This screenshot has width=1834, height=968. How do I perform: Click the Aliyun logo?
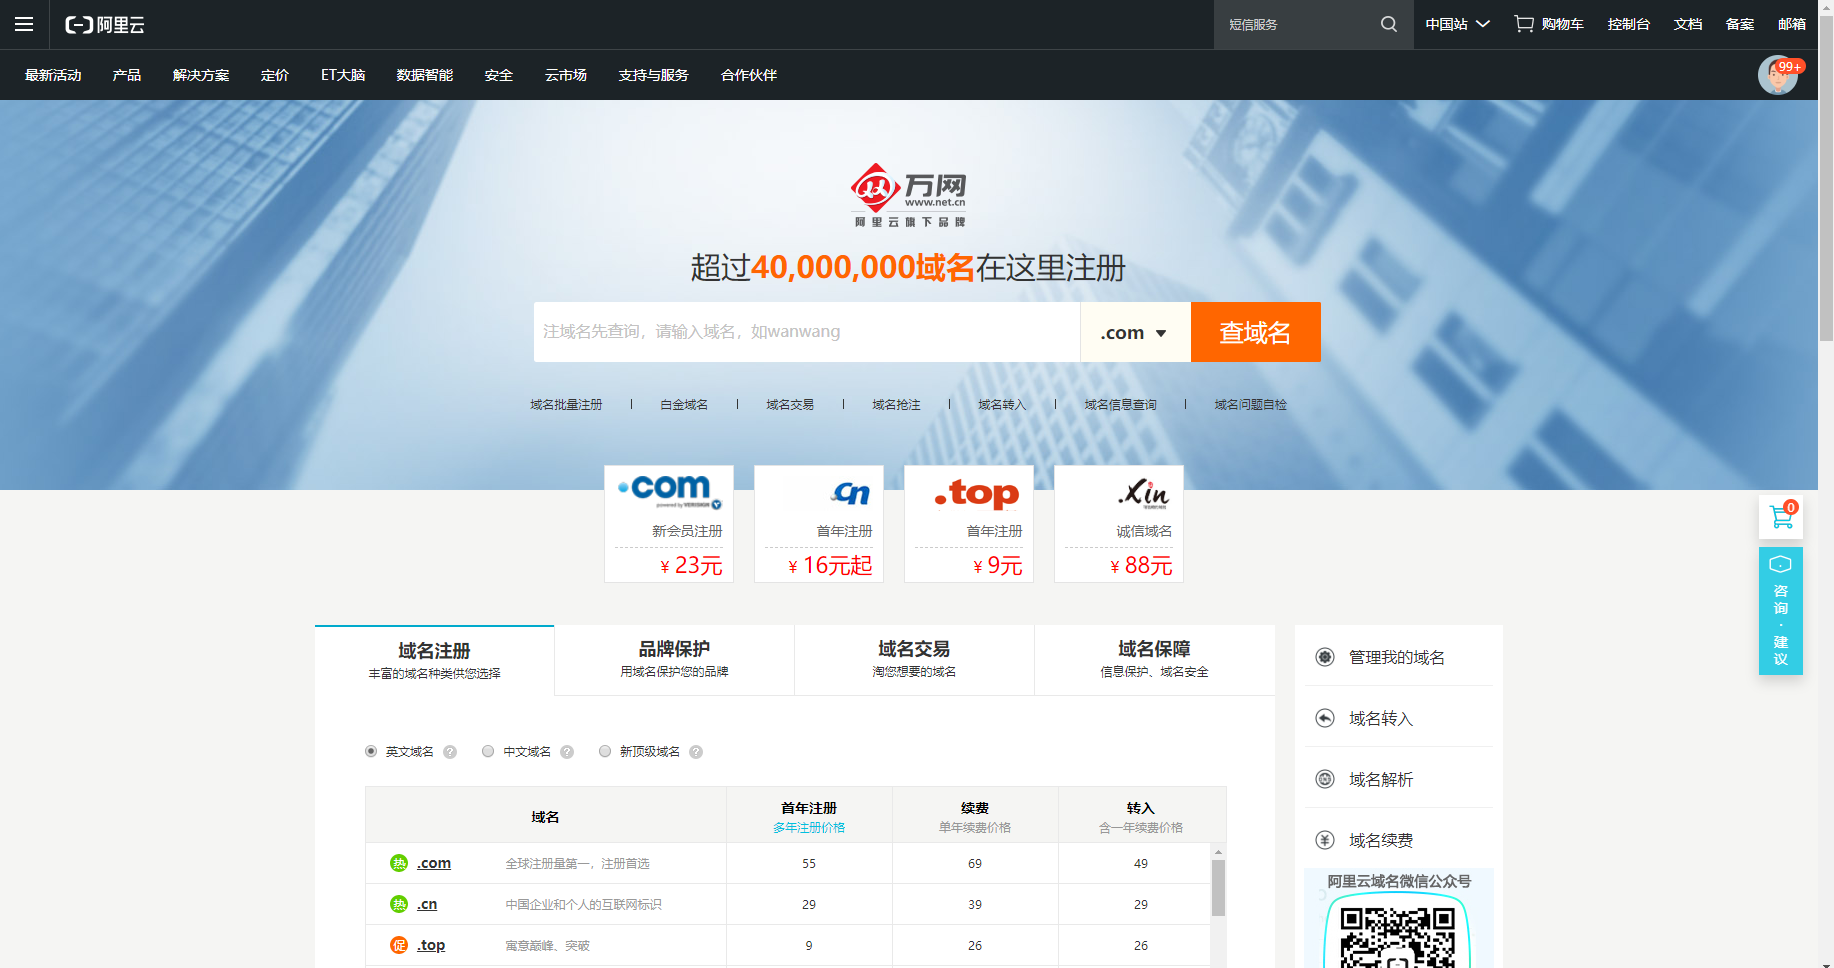[105, 24]
